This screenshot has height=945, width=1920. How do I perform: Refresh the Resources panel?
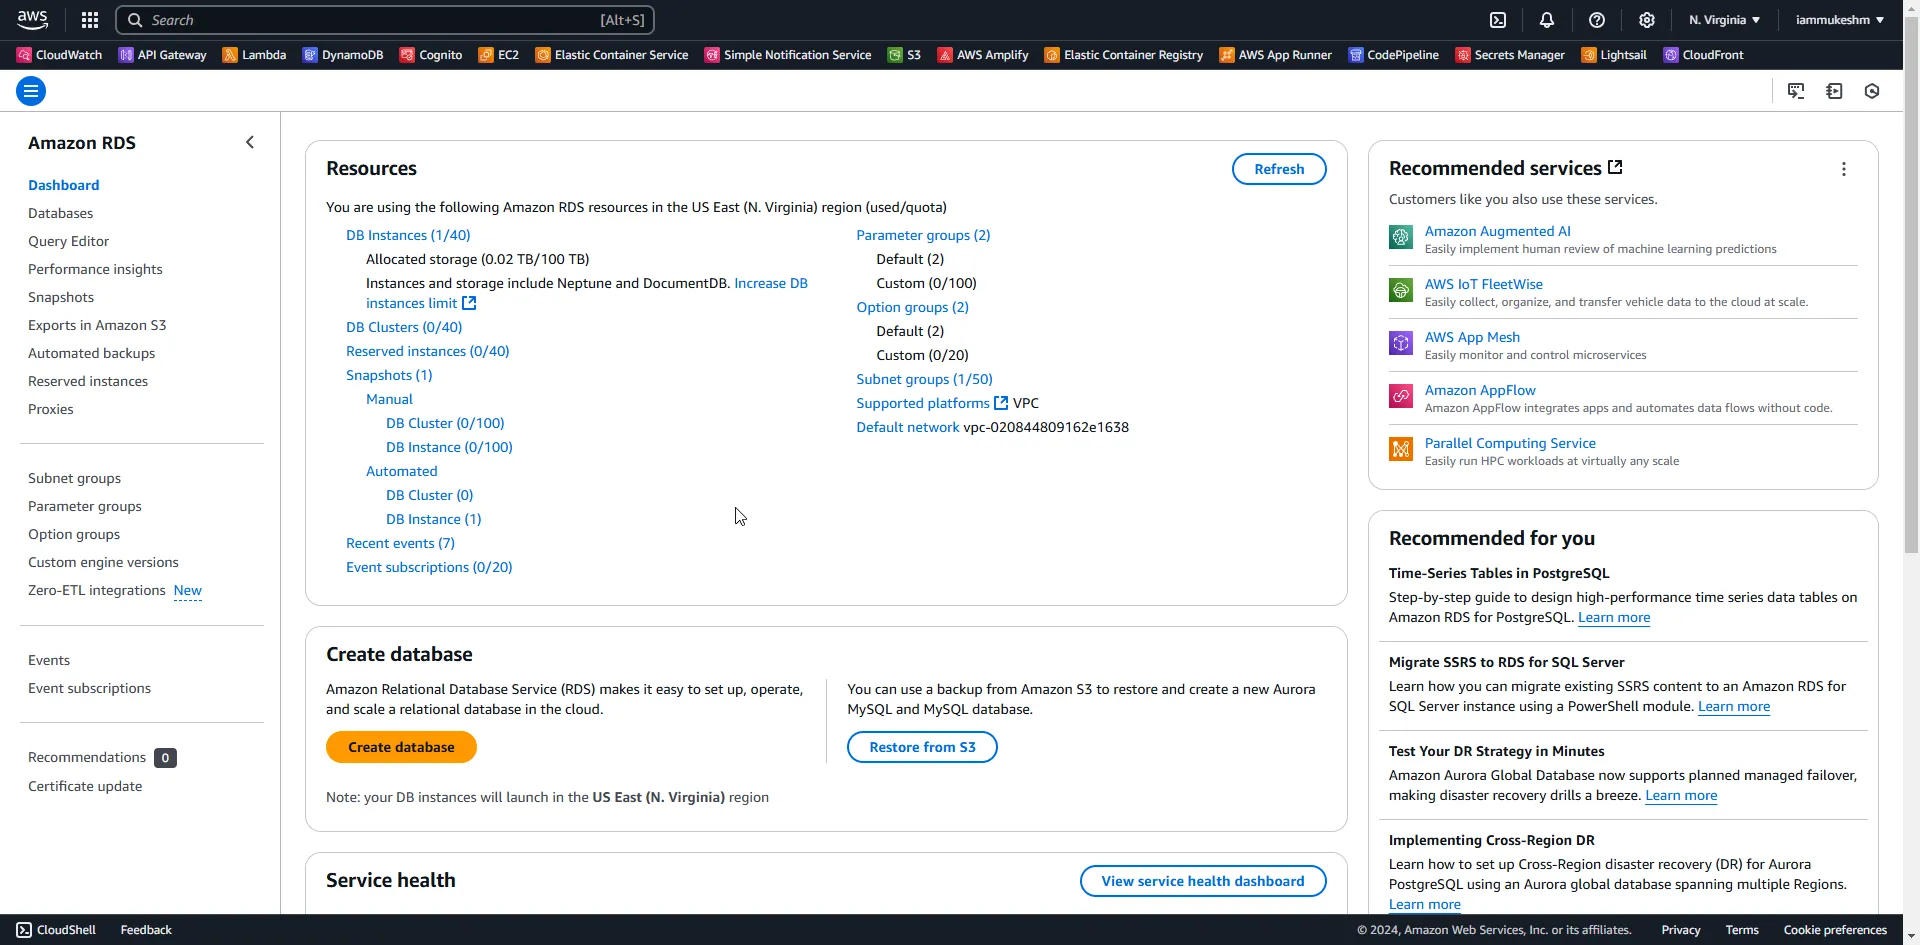pos(1279,168)
